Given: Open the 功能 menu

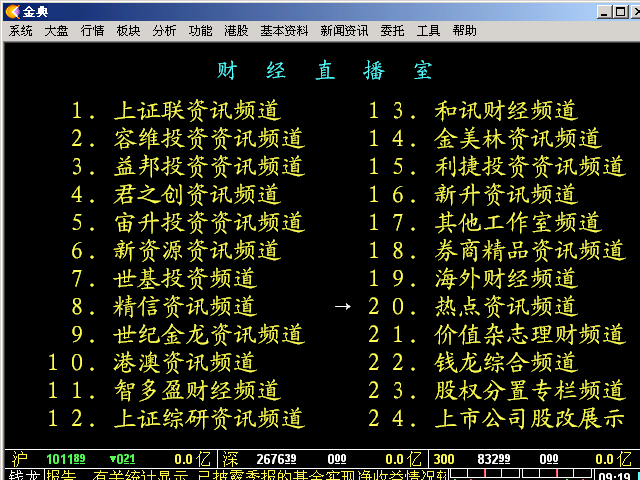Looking at the screenshot, I should click(x=200, y=31).
